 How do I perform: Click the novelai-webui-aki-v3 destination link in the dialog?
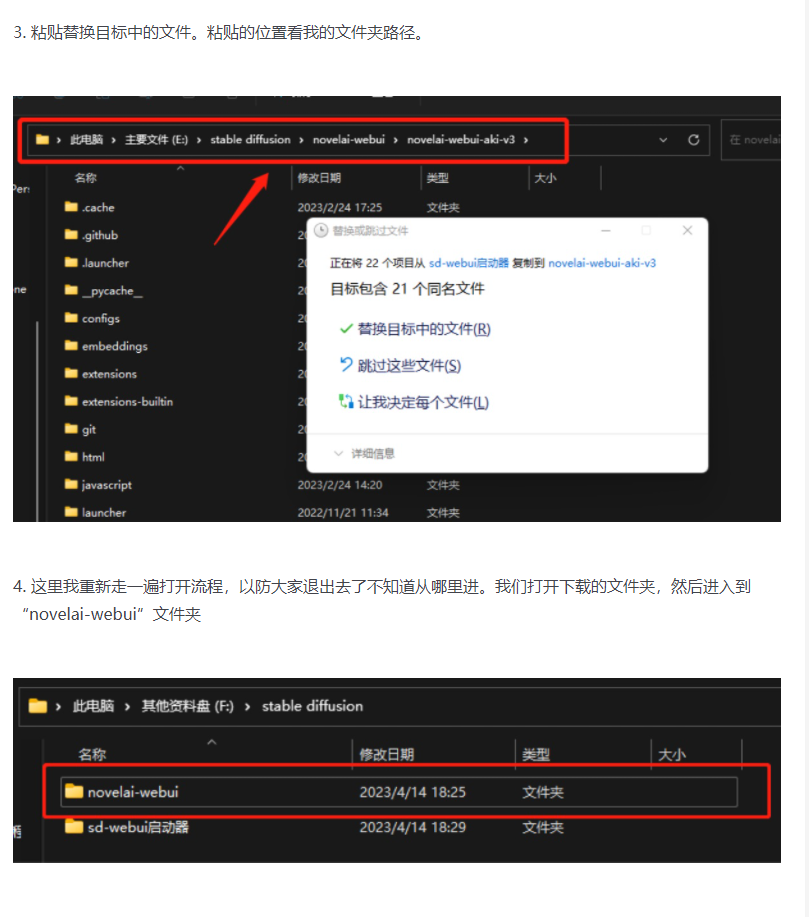[x=602, y=263]
